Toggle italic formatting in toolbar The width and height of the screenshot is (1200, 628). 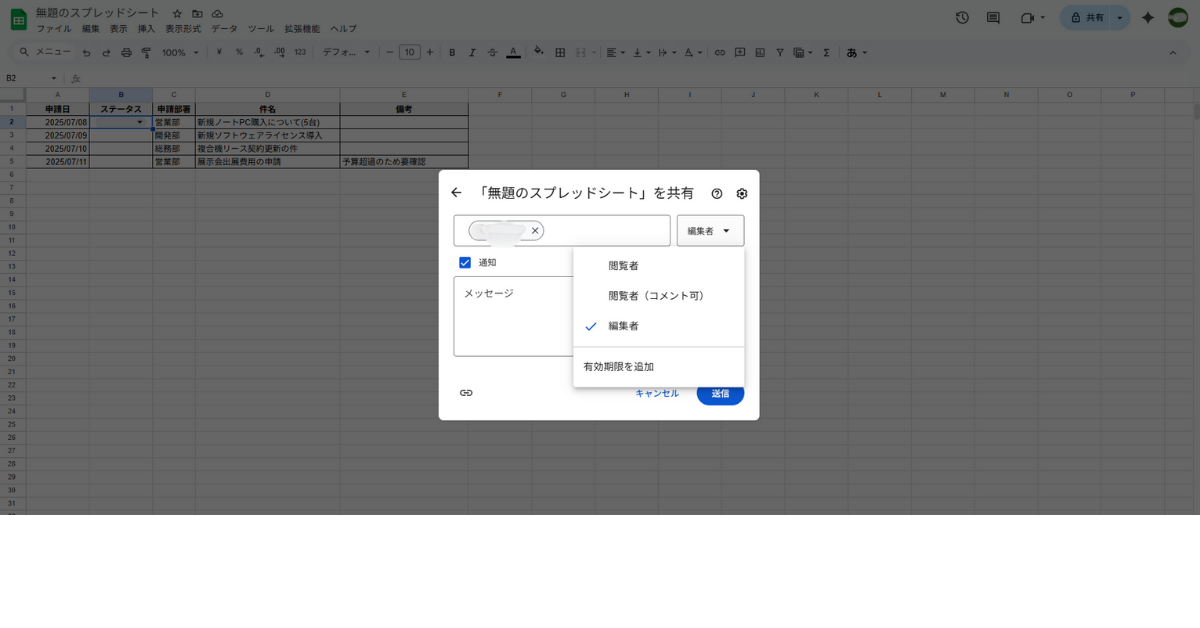[x=472, y=52]
